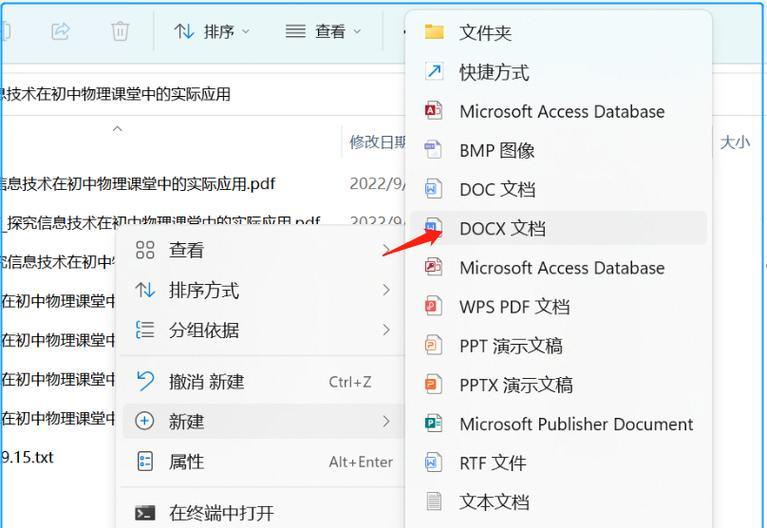Select WPS PDF 文档 in the new submenu
This screenshot has width=767, height=528.
tap(558, 306)
